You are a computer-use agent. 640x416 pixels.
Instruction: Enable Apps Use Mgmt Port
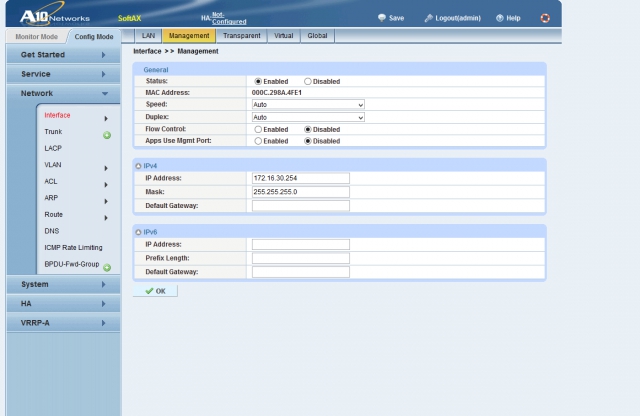click(258, 141)
